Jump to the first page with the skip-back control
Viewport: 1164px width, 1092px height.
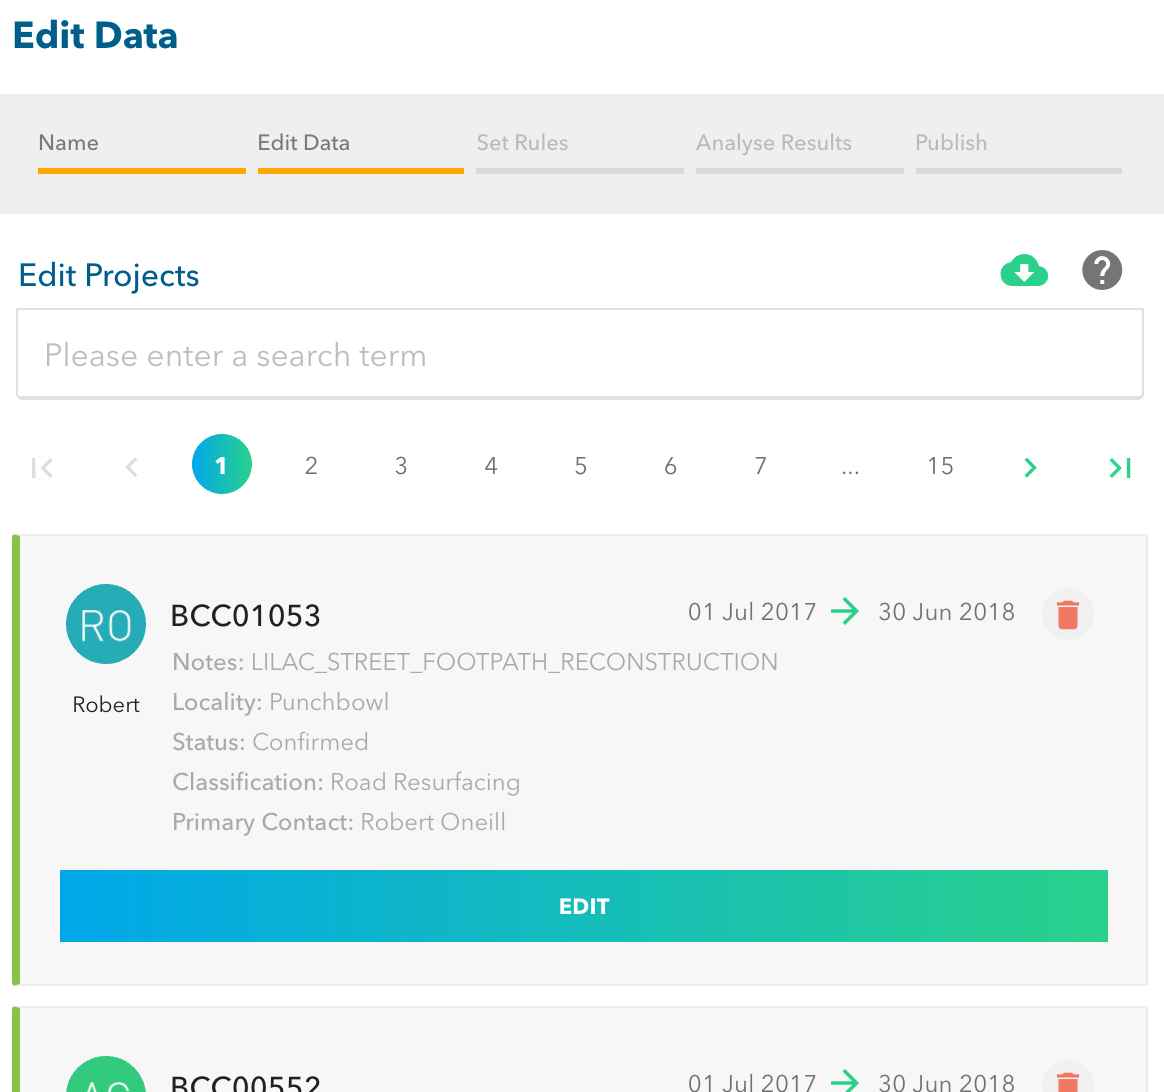42,466
